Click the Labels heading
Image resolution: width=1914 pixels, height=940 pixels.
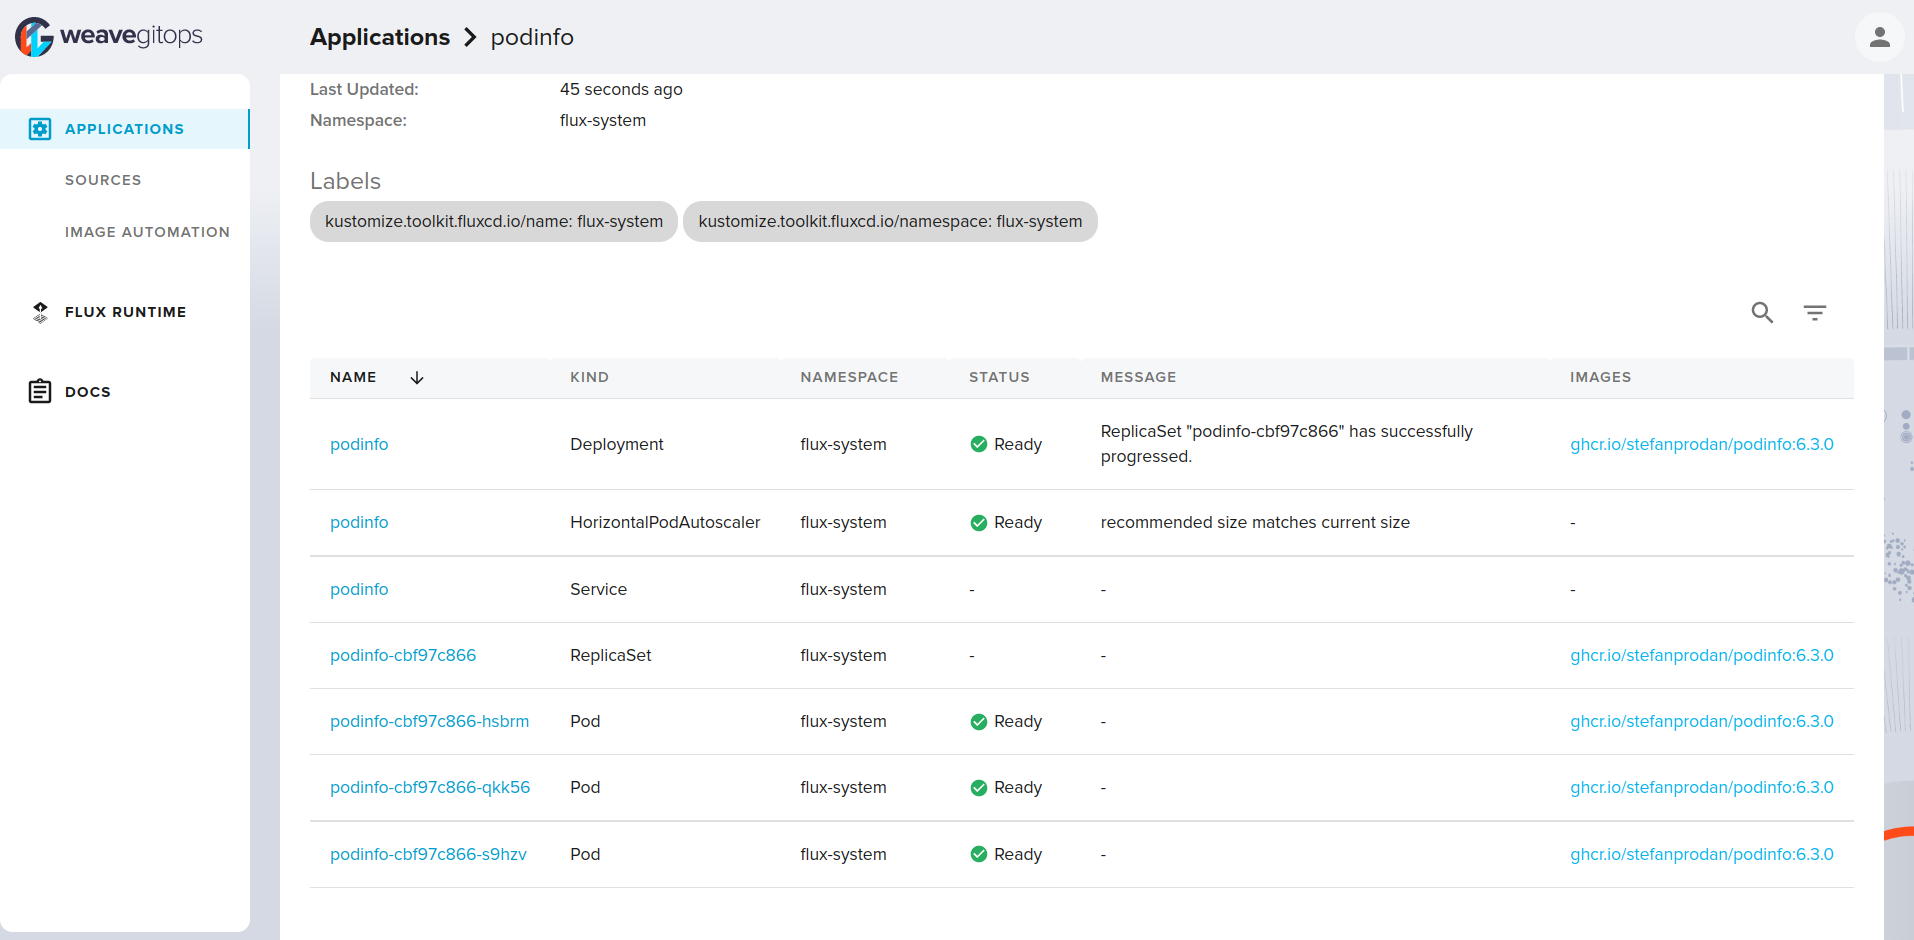pos(345,181)
